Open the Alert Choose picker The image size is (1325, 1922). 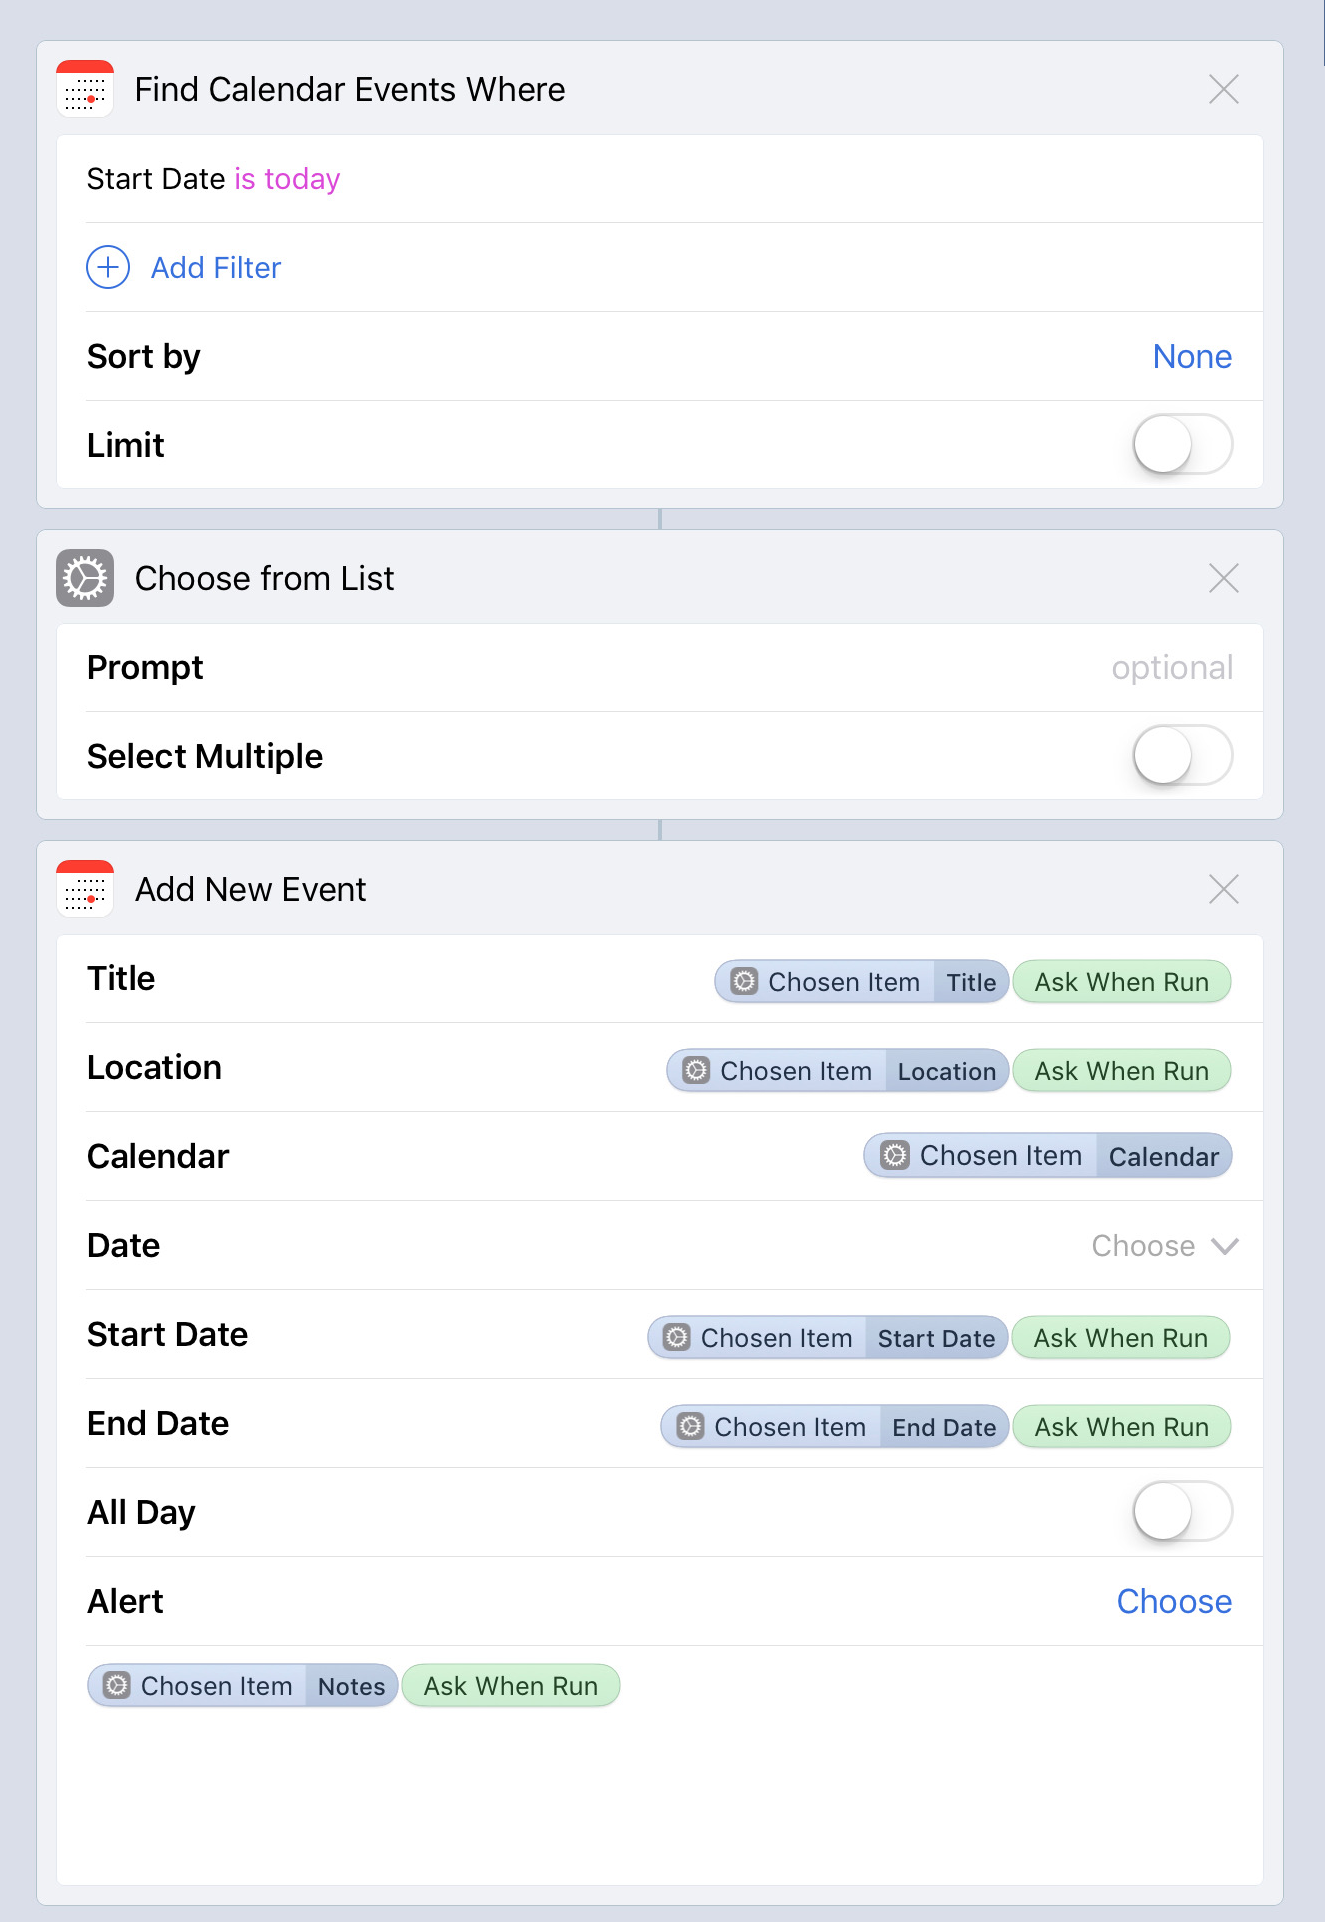click(x=1173, y=1602)
